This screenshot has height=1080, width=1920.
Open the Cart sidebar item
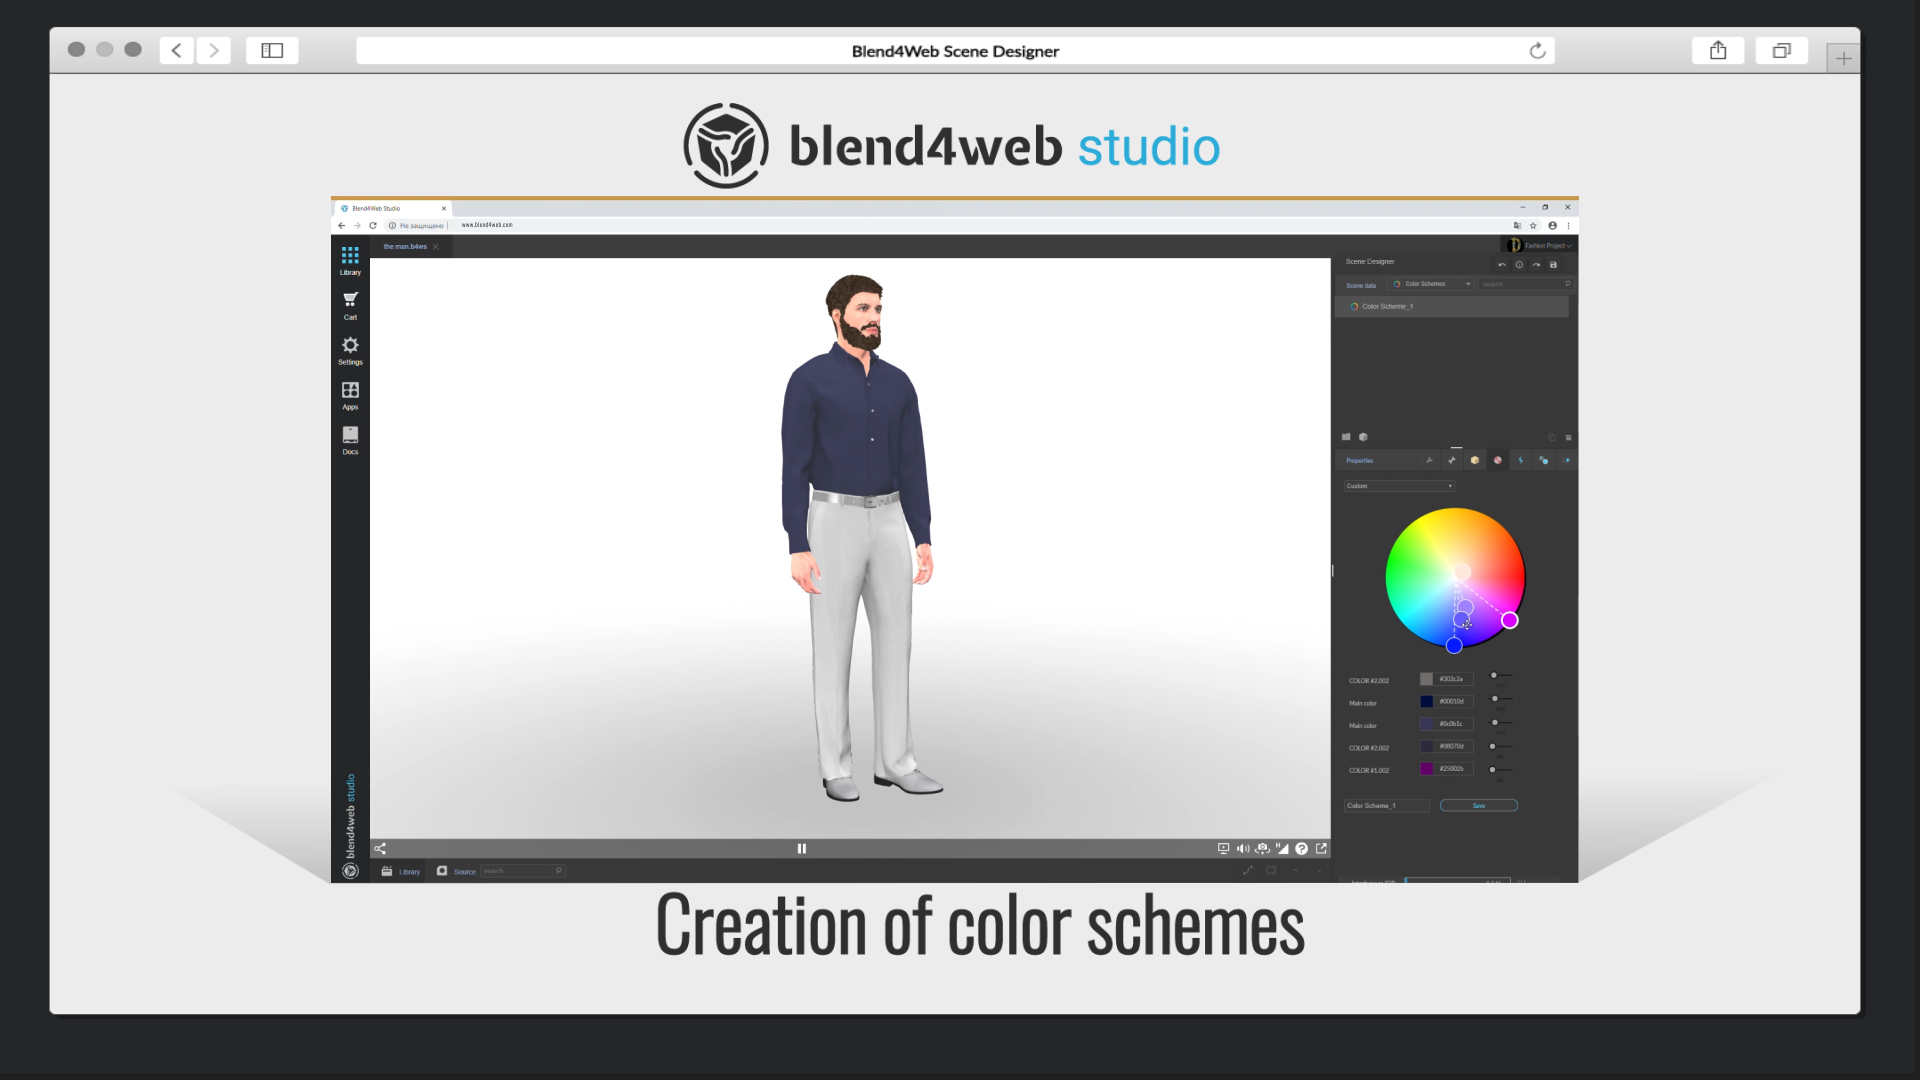(350, 305)
